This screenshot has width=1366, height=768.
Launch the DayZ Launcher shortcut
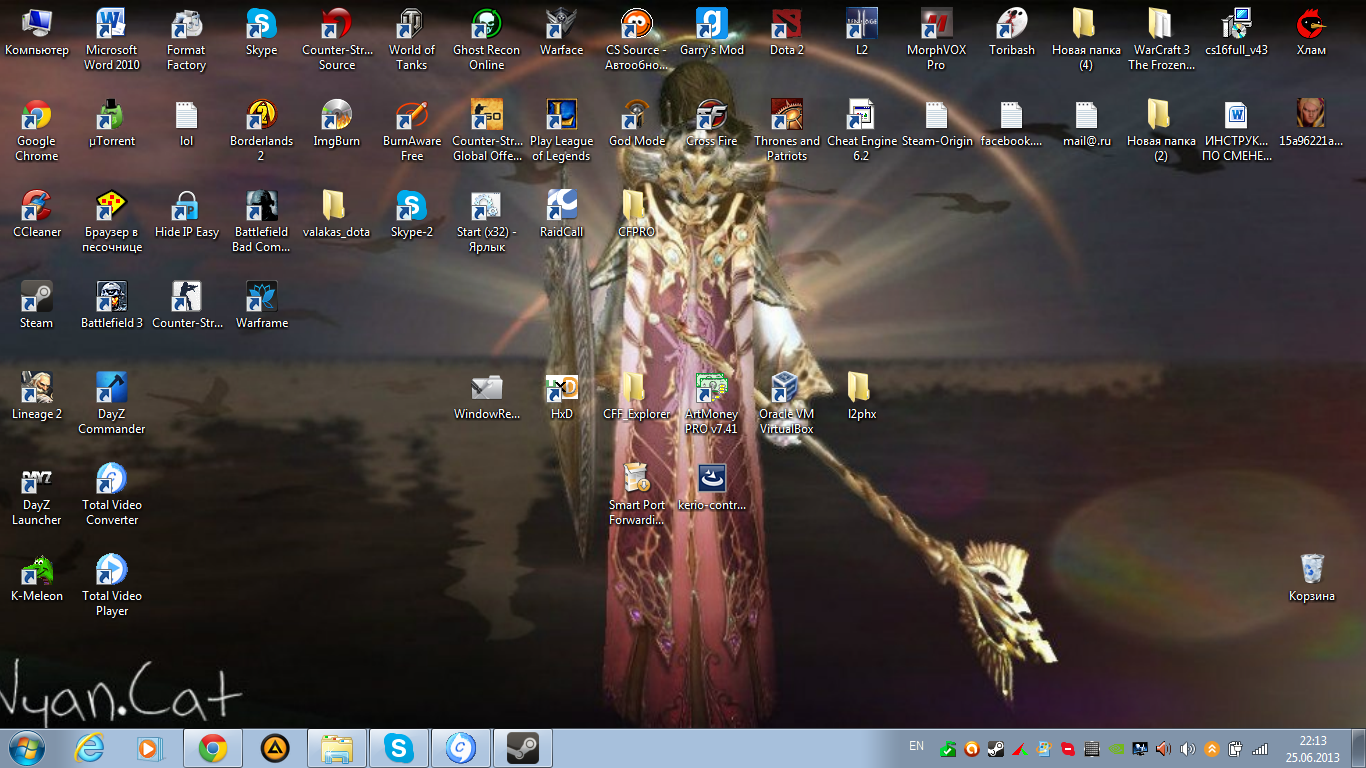37,494
